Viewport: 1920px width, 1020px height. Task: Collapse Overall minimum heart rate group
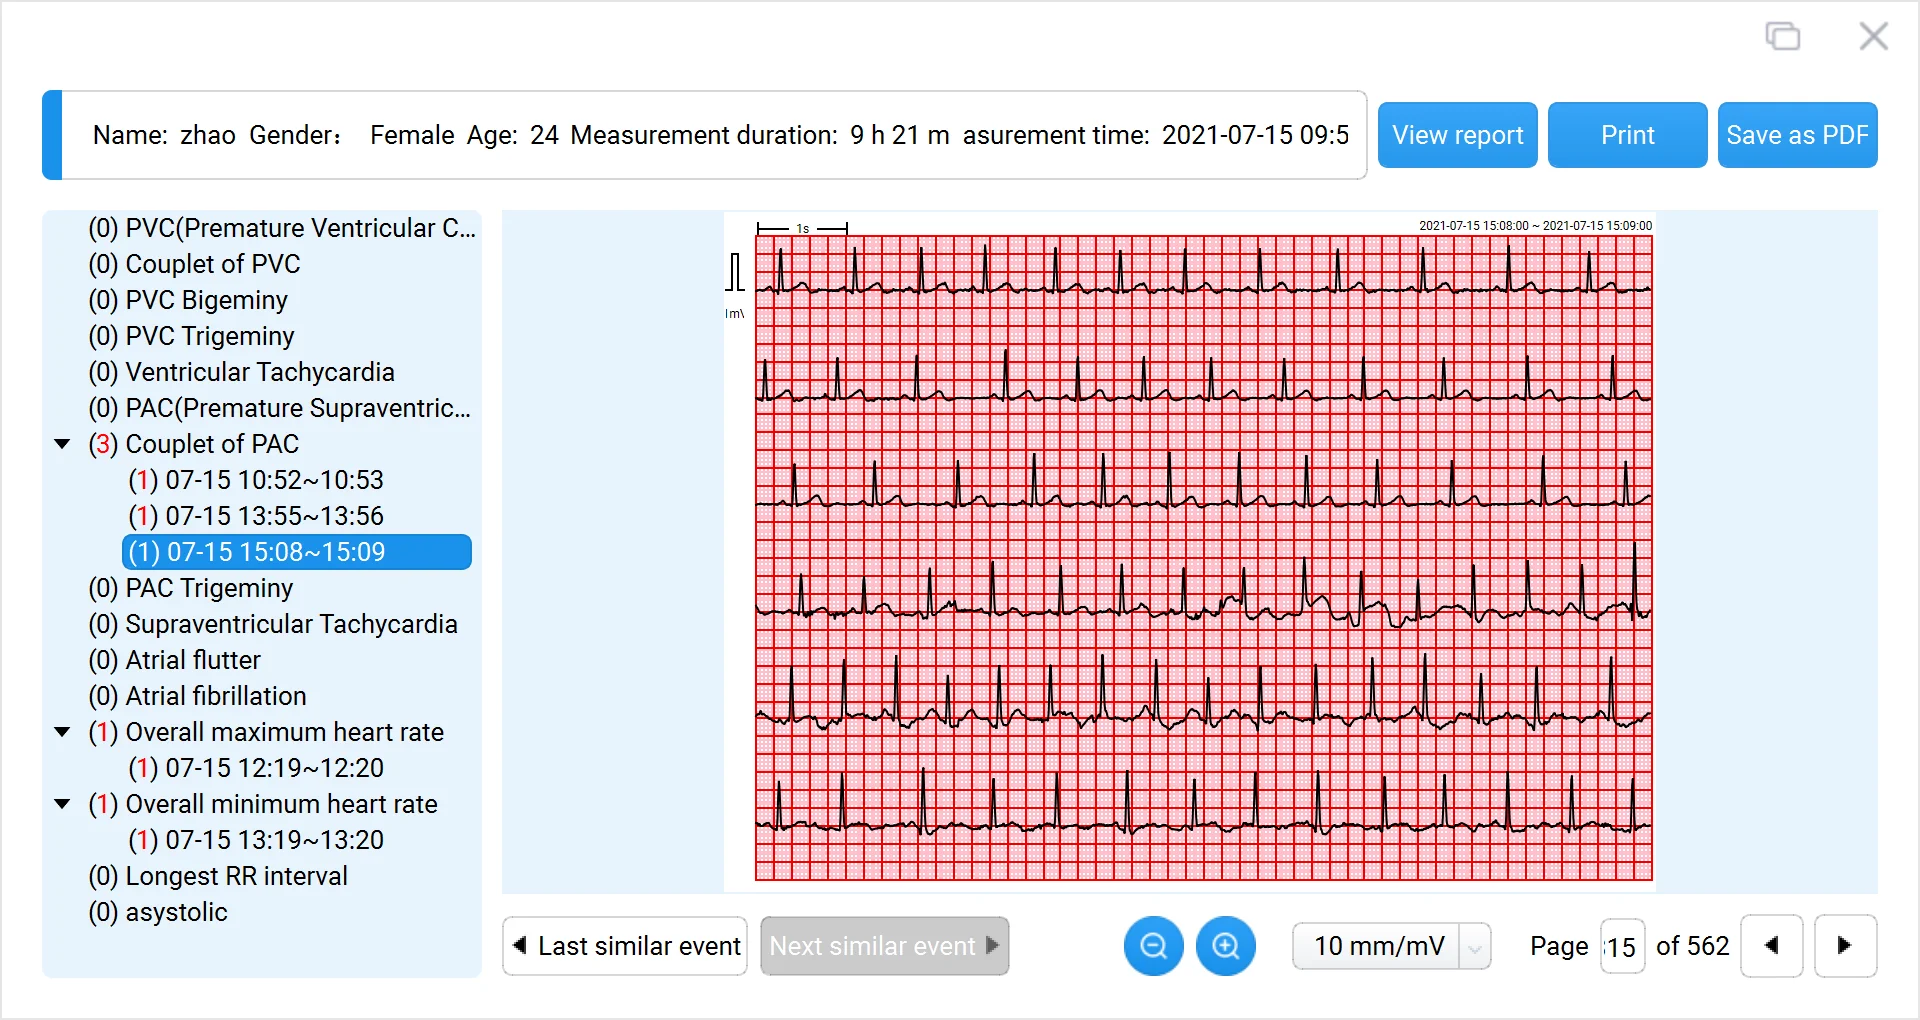click(63, 804)
